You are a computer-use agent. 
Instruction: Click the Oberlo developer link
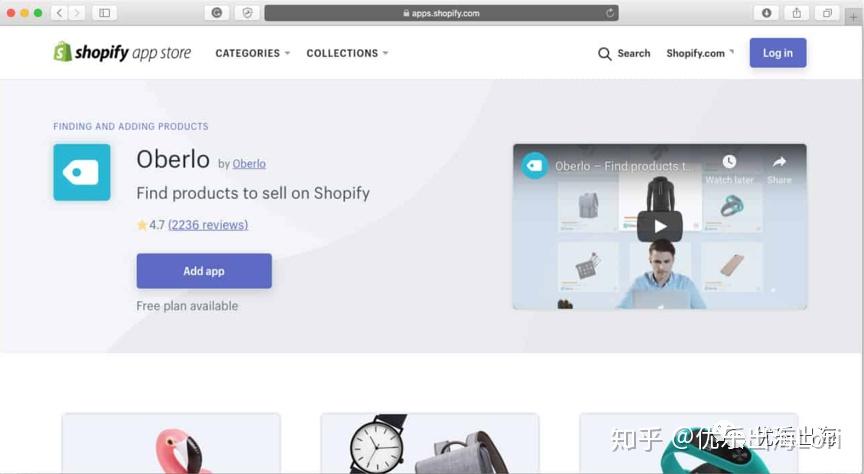(249, 164)
